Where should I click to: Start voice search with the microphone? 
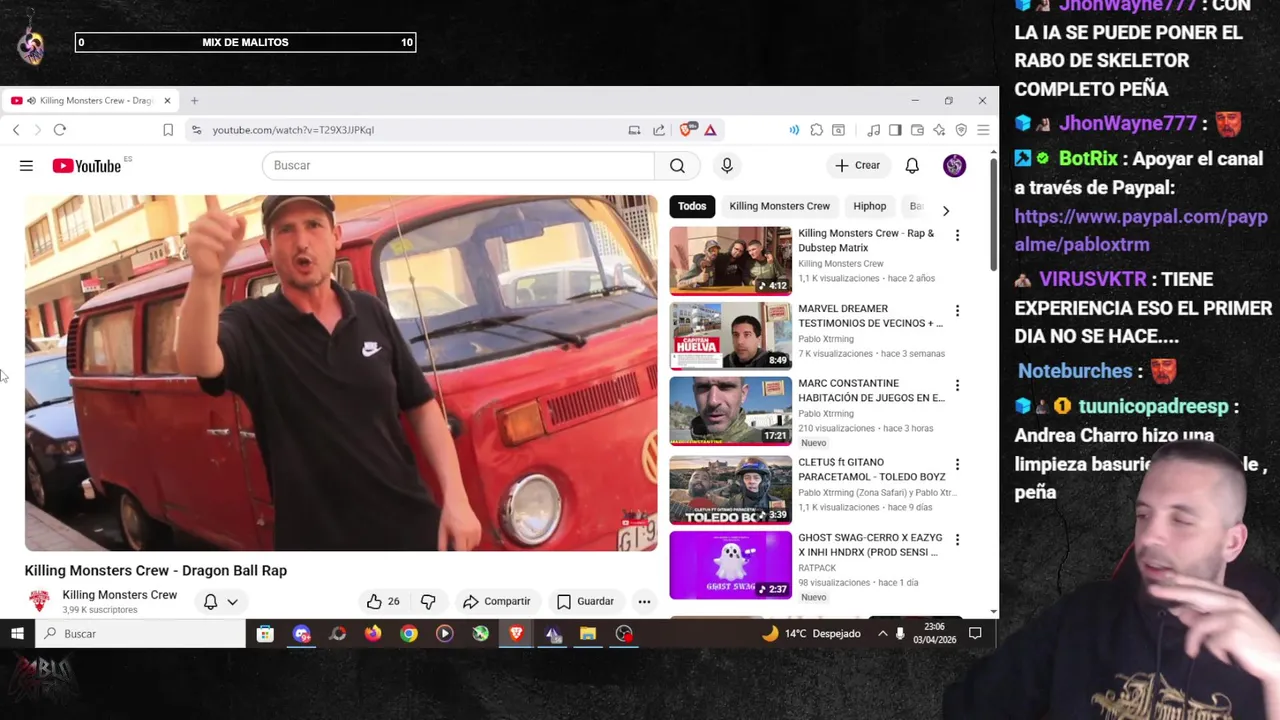[727, 166]
